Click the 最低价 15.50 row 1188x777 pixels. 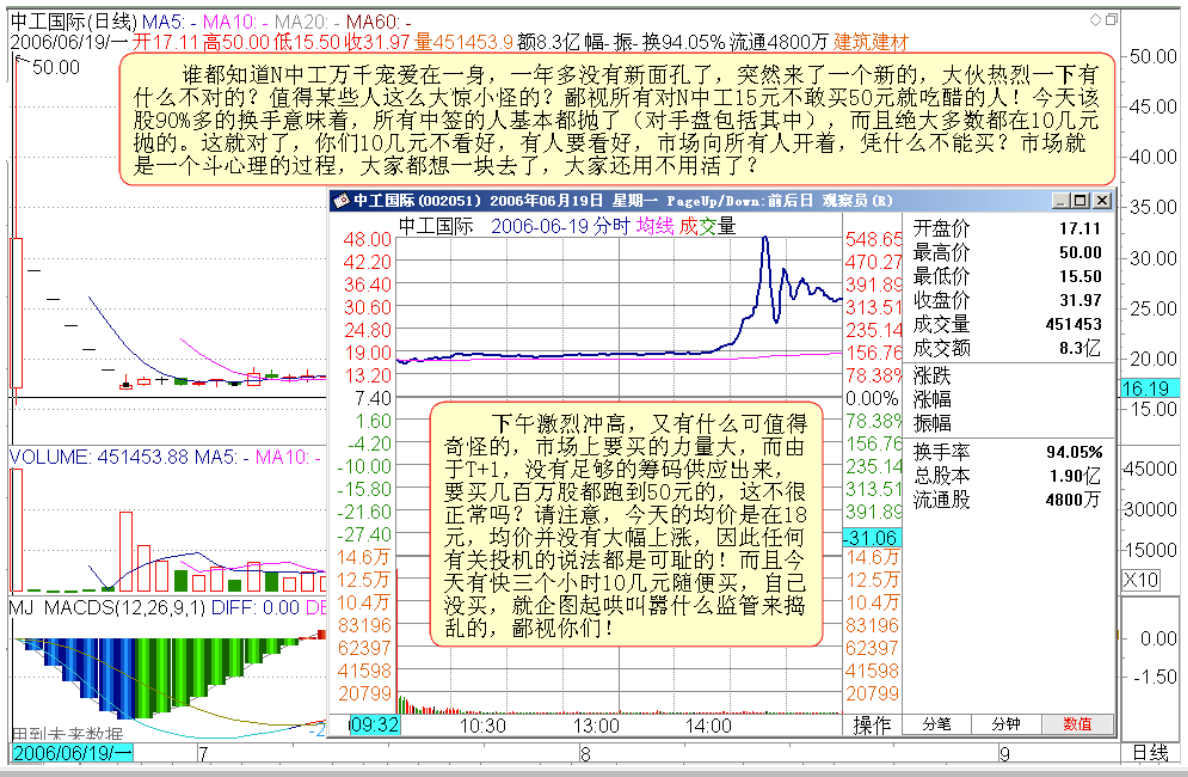1007,276
